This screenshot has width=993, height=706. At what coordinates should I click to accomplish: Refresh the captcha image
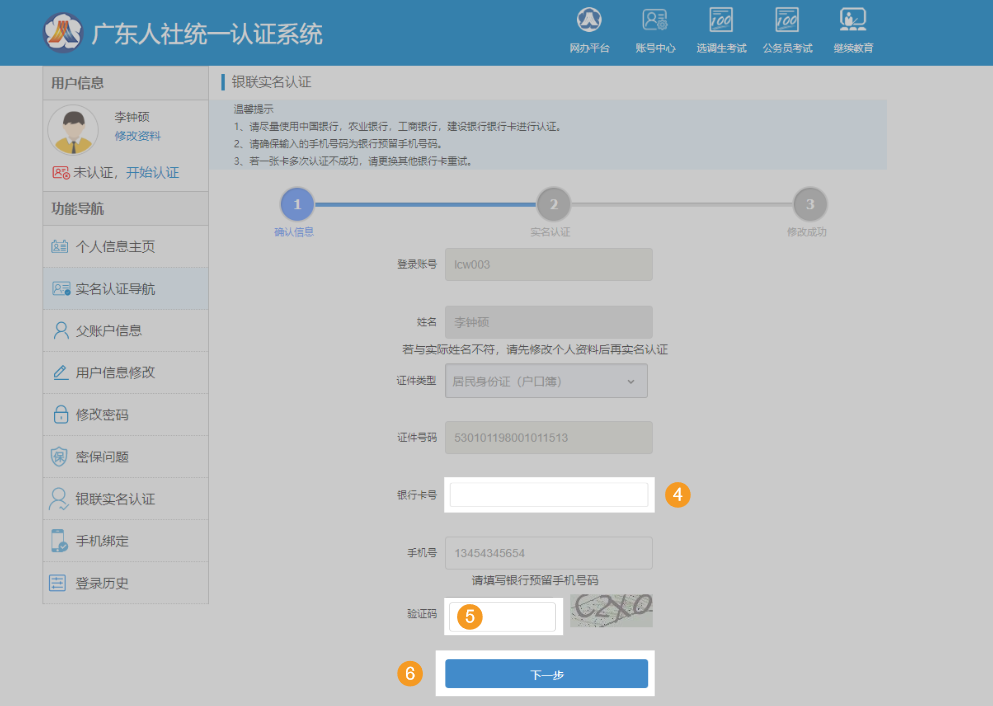point(611,610)
